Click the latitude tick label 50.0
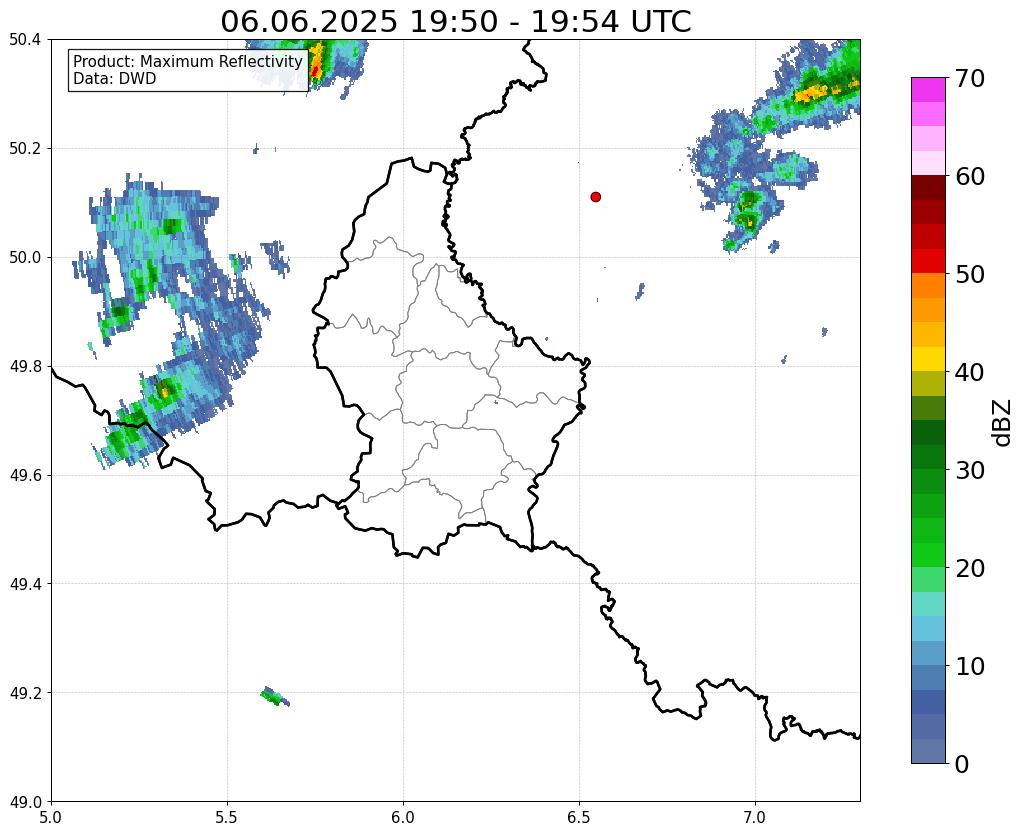Viewport: 1023px width, 834px height. pyautogui.click(x=25, y=258)
